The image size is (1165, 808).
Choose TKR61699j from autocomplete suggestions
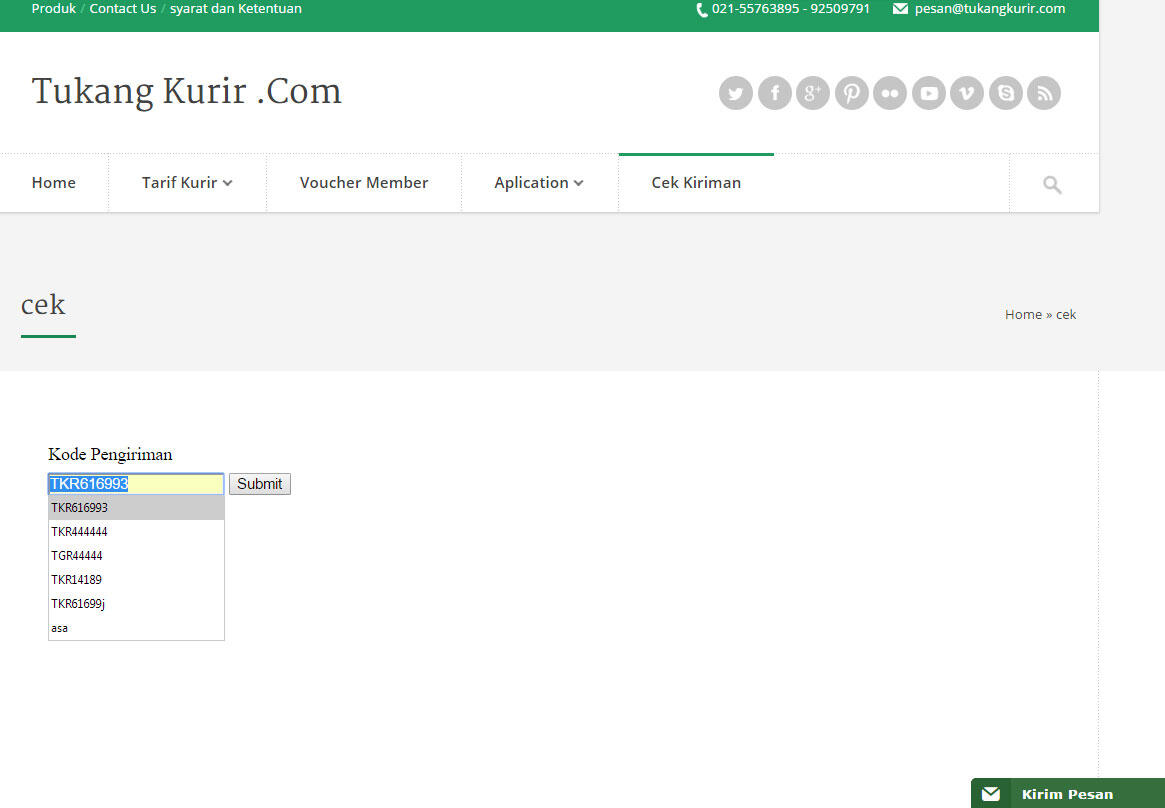[x=136, y=604]
